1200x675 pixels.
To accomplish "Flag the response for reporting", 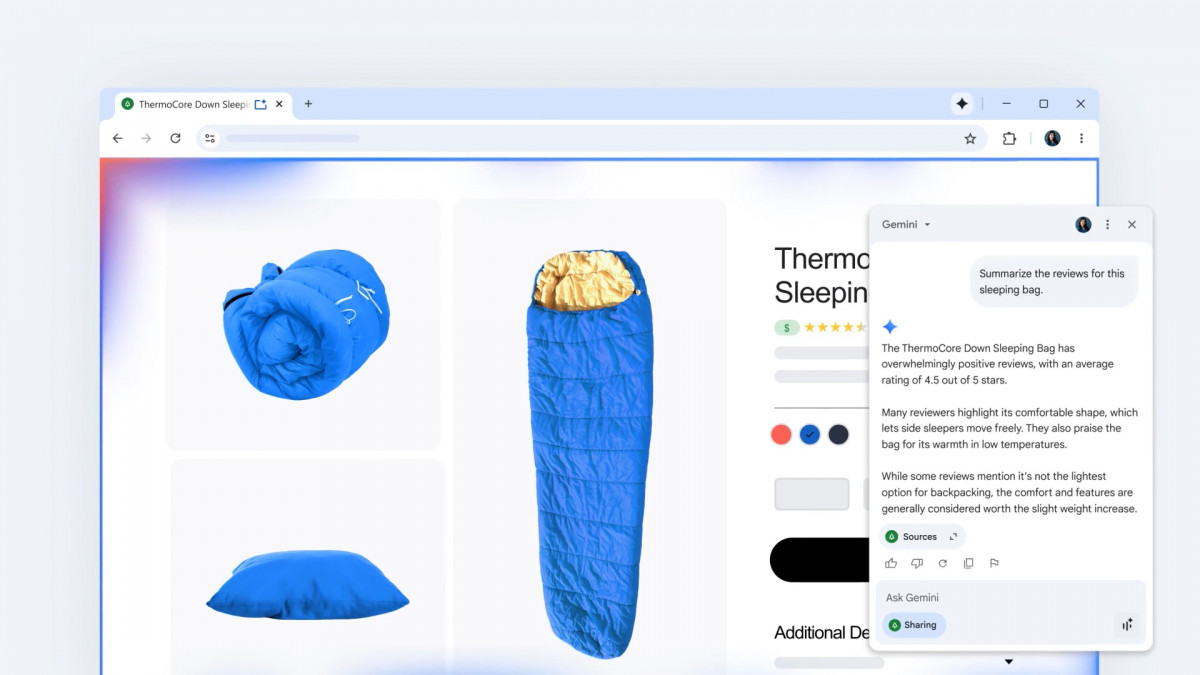I will [x=994, y=563].
